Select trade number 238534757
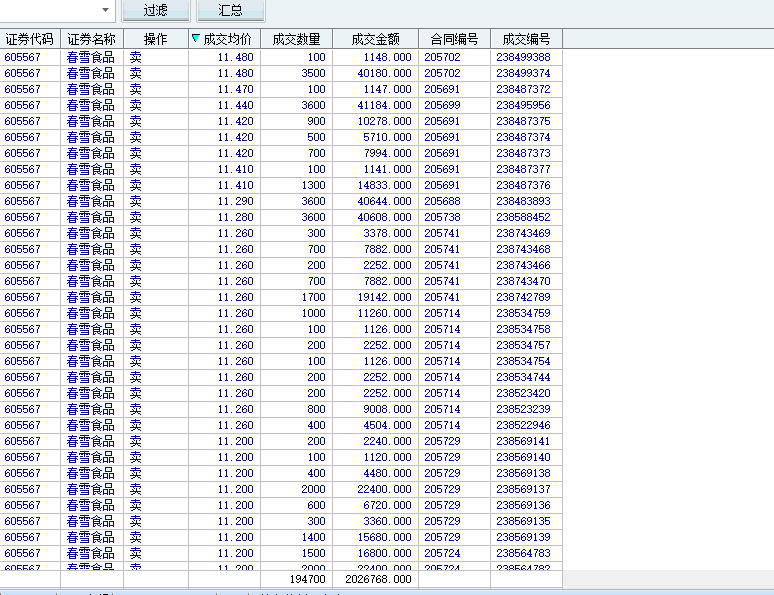The height and width of the screenshot is (595, 774). tap(523, 345)
